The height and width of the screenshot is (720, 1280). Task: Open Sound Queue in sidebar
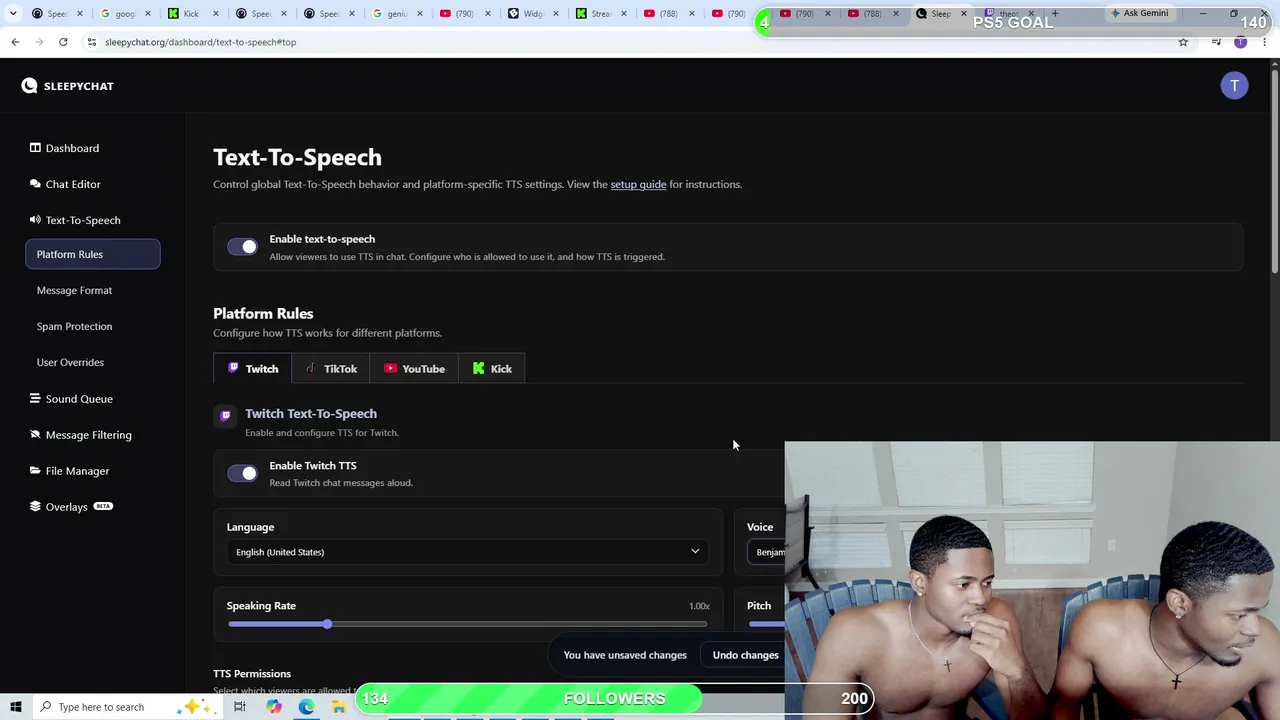click(x=79, y=399)
